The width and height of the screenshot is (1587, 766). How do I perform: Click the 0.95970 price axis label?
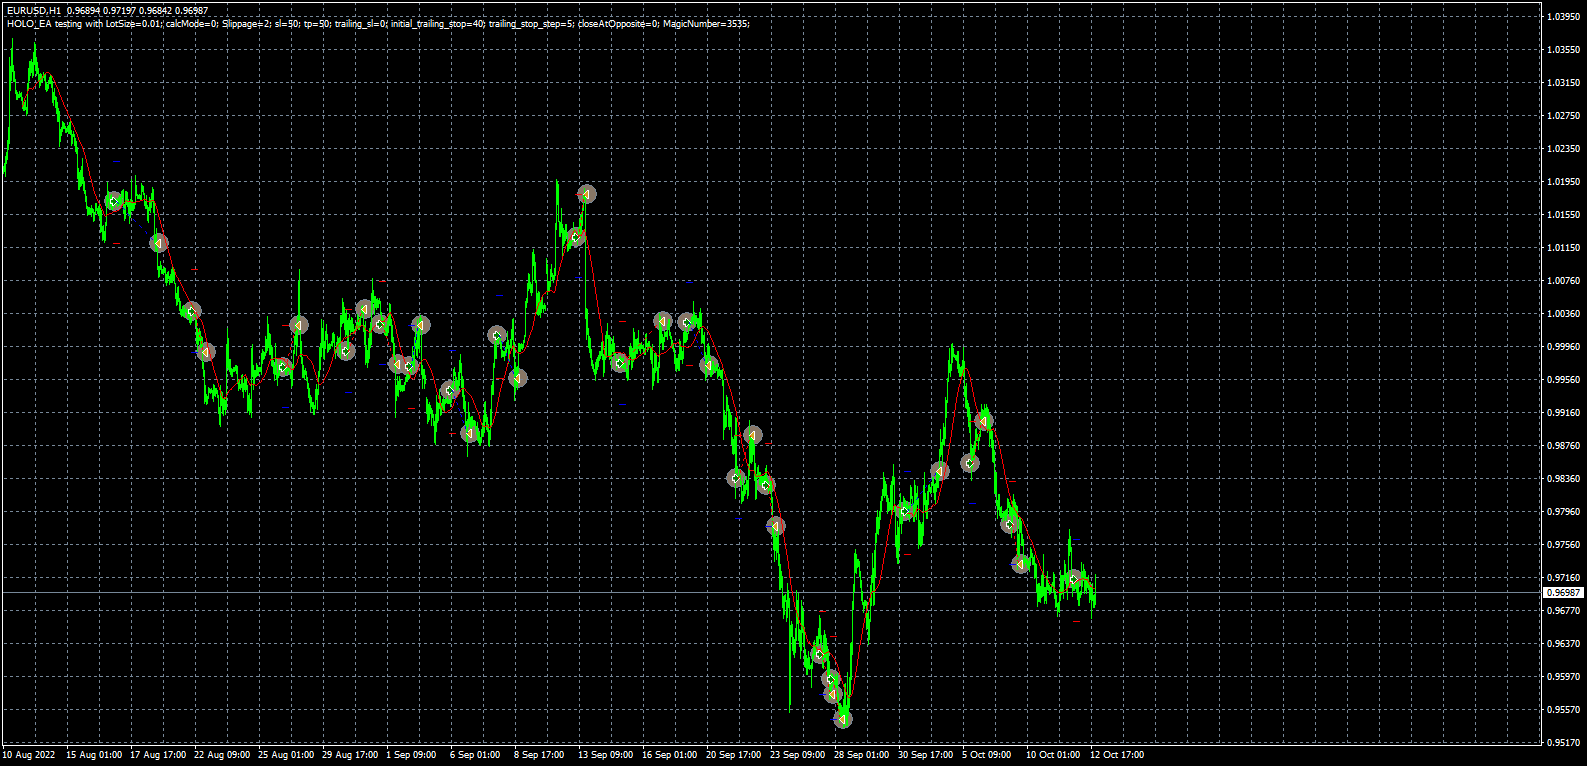(1563, 677)
